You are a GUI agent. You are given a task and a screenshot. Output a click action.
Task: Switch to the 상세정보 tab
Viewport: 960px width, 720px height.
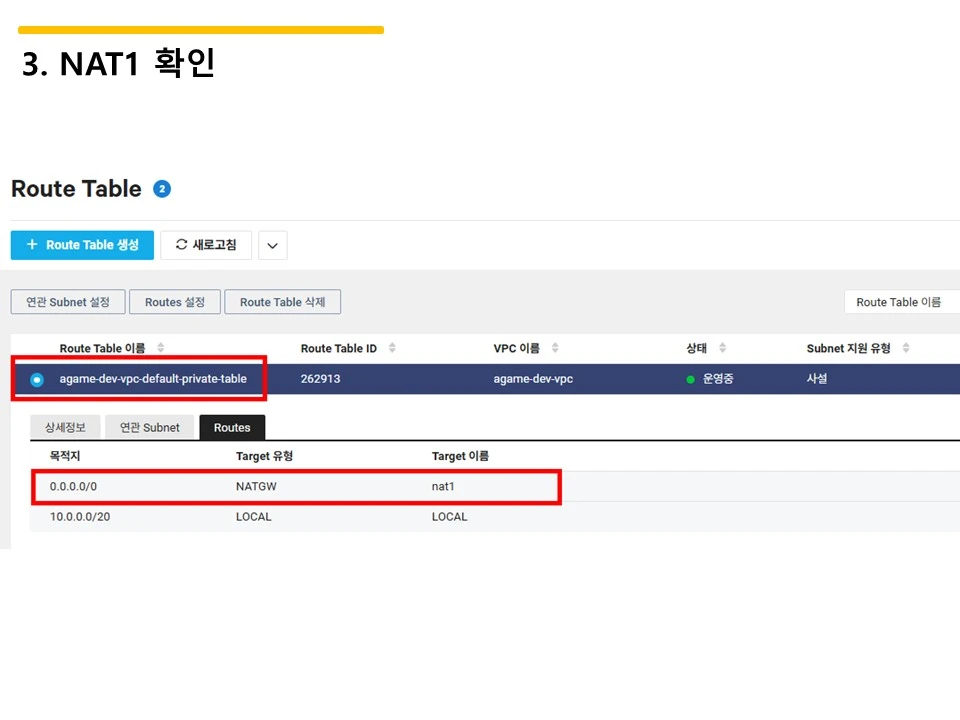coord(64,427)
